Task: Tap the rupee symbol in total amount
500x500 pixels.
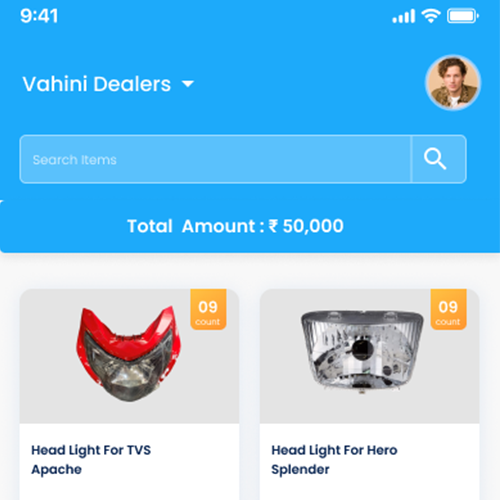Action: pos(273,226)
